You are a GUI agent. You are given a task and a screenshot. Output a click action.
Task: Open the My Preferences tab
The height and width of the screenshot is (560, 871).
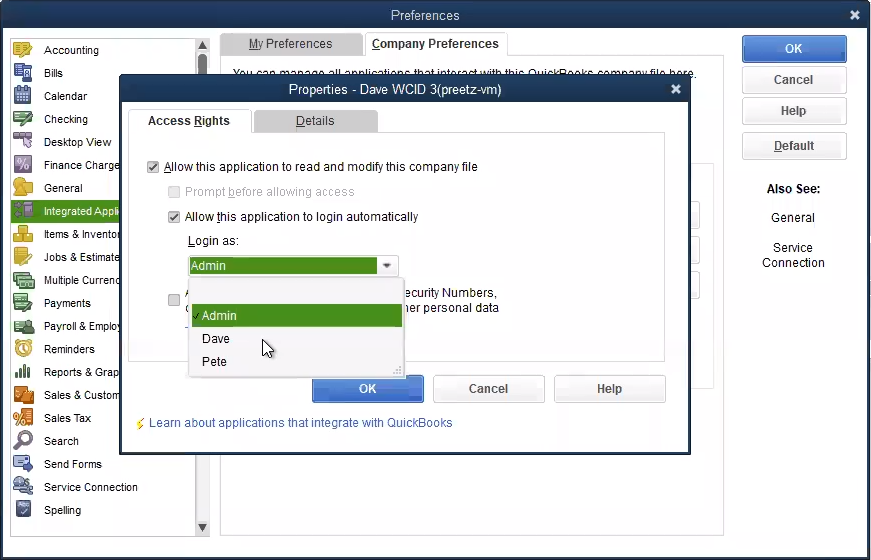coord(290,44)
